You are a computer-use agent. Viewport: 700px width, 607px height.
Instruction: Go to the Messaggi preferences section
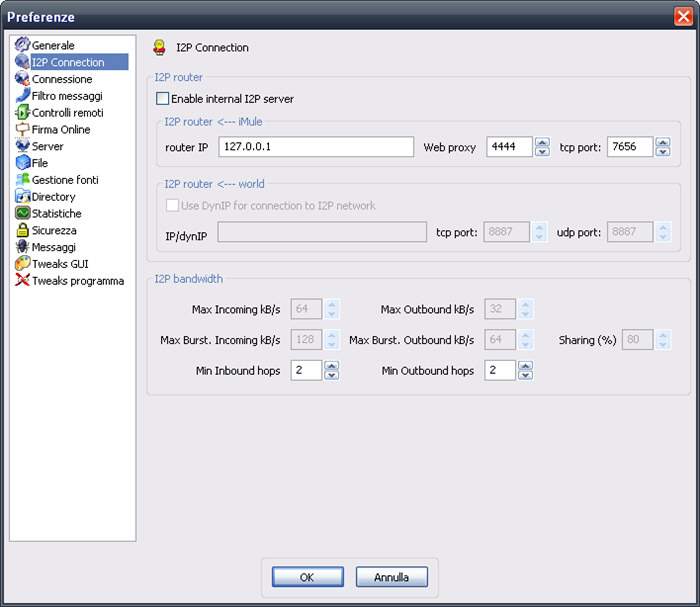tap(55, 247)
